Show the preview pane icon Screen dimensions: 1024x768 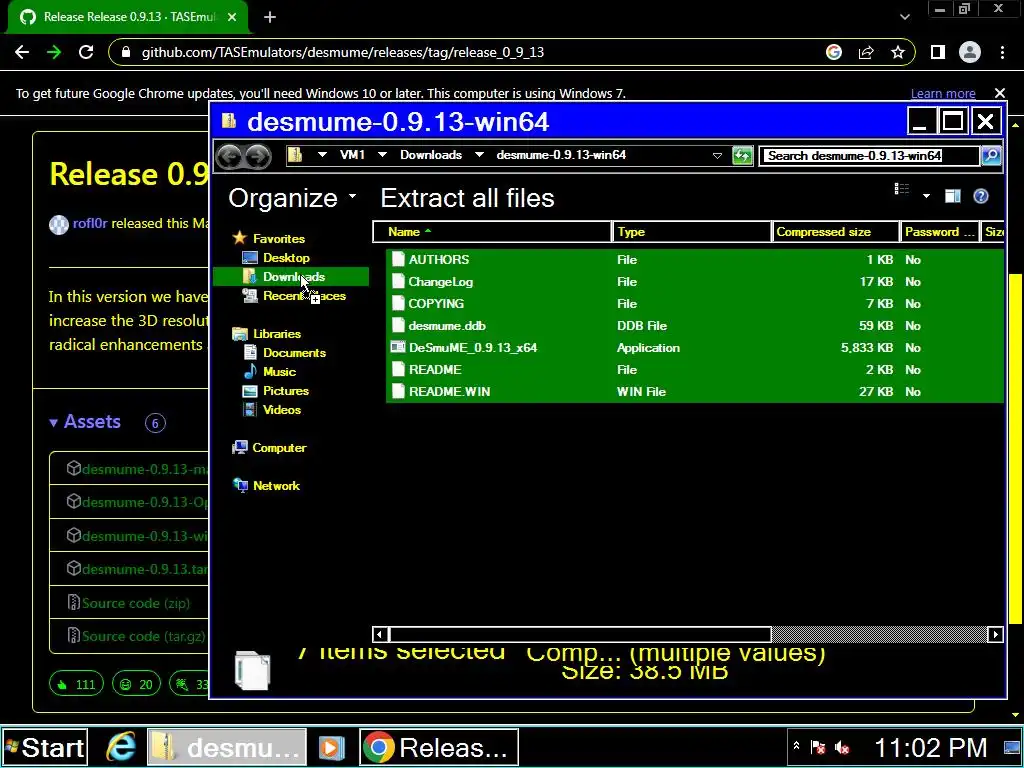tap(953, 196)
